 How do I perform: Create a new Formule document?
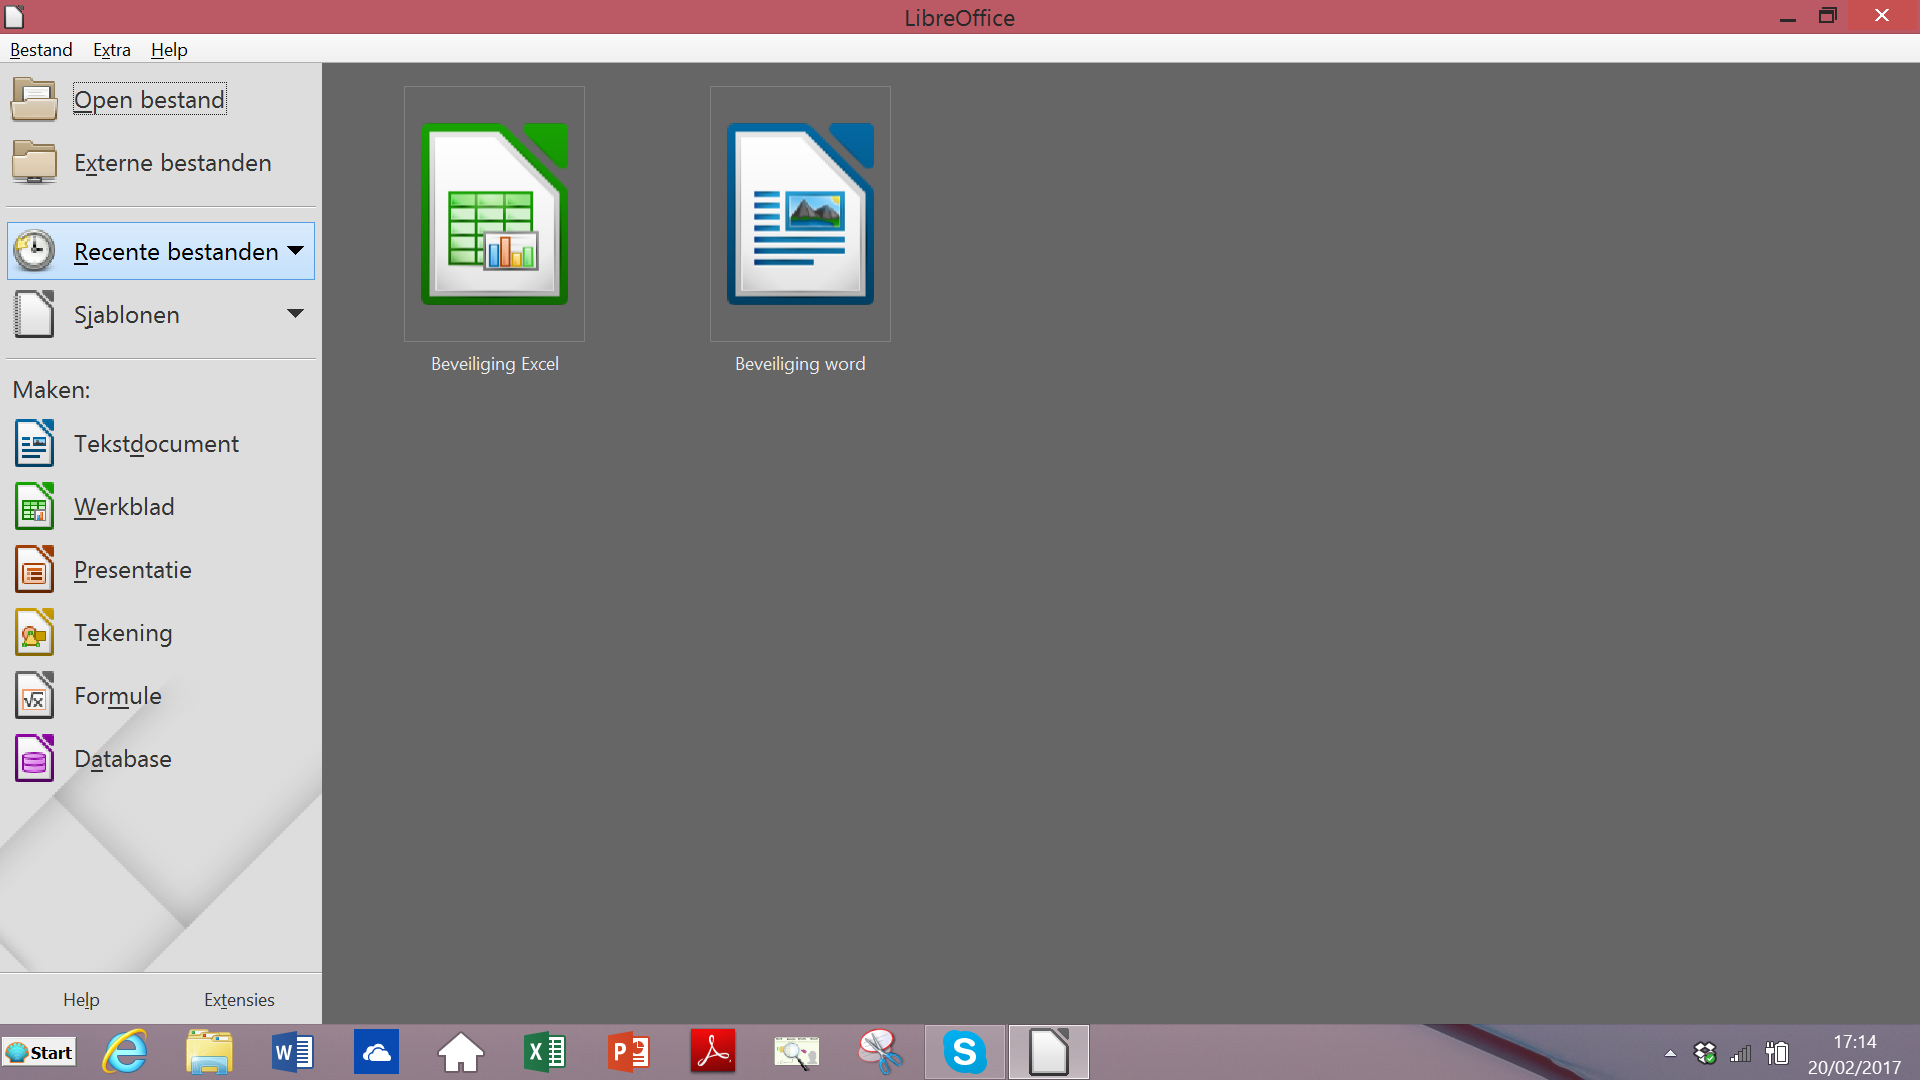point(118,696)
